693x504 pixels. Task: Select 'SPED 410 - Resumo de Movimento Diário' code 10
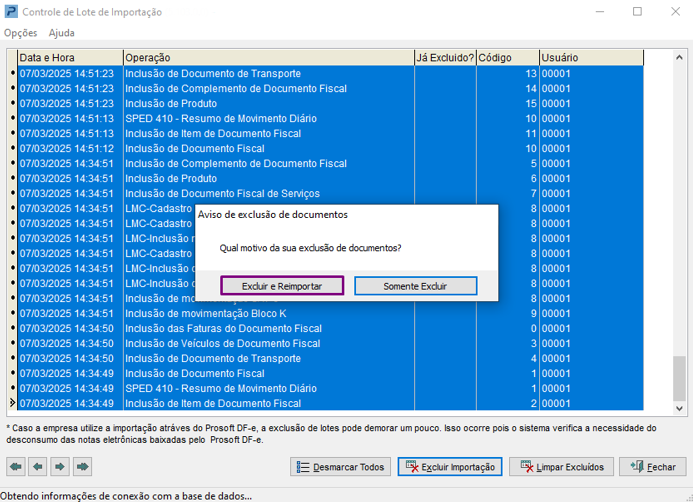(x=331, y=118)
